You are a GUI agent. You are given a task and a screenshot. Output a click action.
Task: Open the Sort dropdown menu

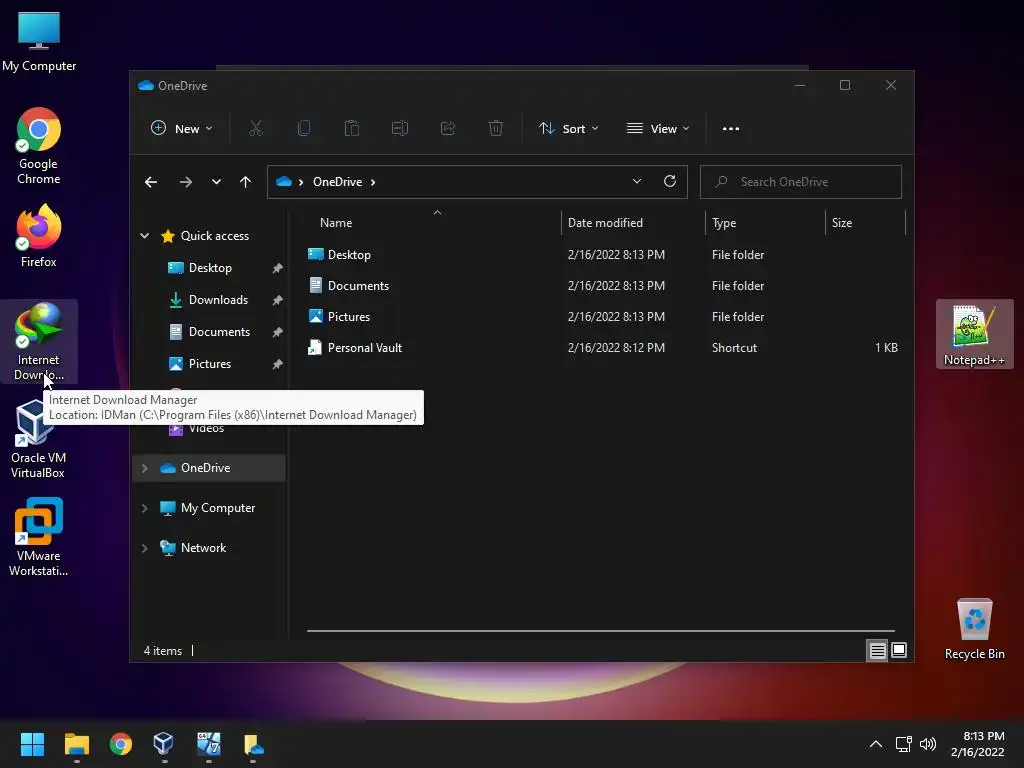tap(568, 129)
